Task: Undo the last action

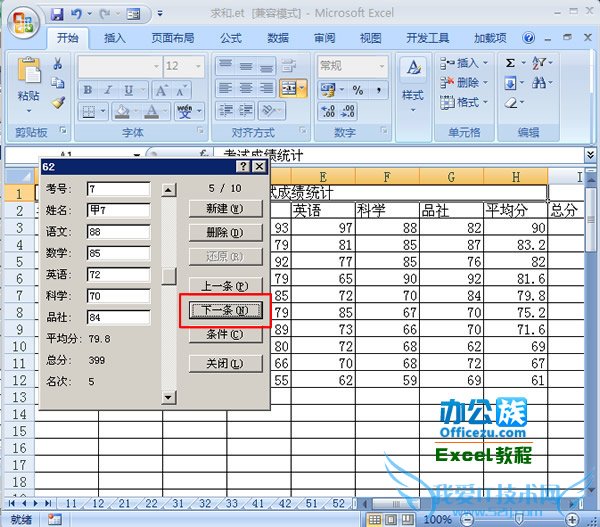Action: tap(76, 15)
